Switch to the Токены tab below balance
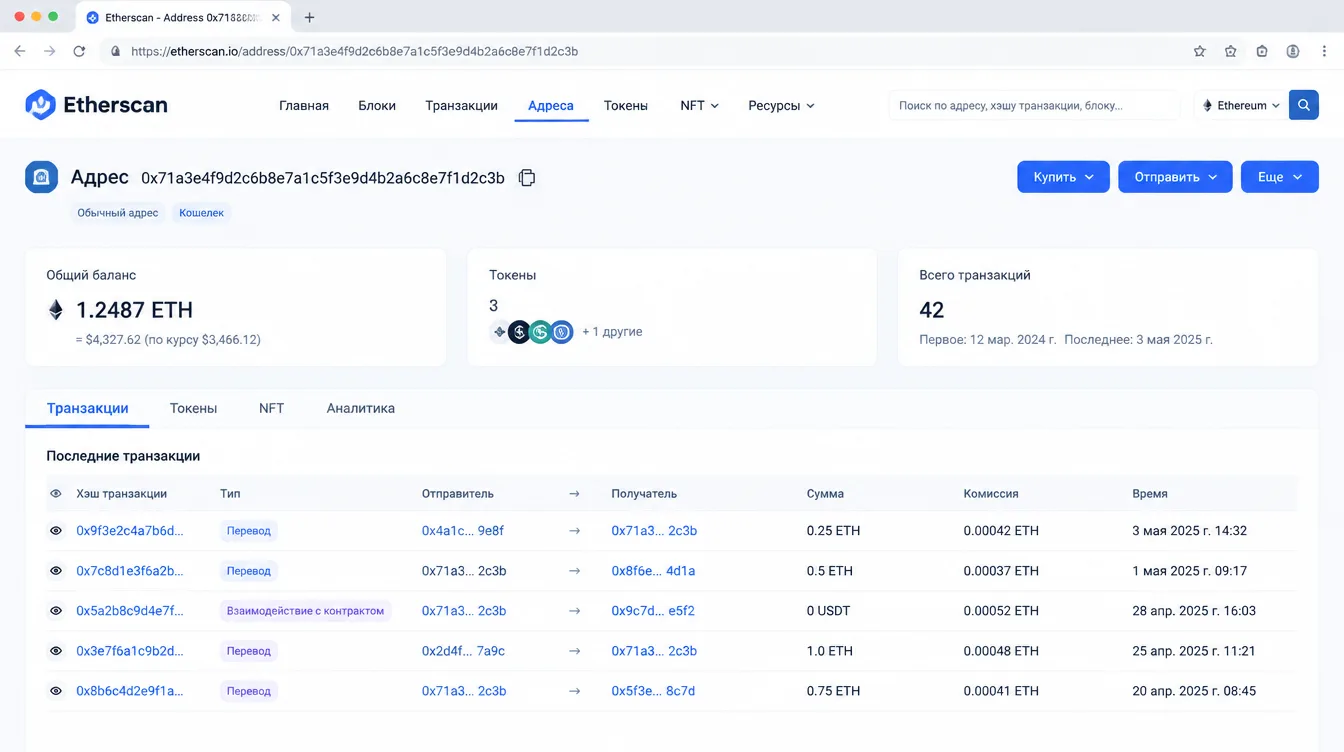 point(193,408)
